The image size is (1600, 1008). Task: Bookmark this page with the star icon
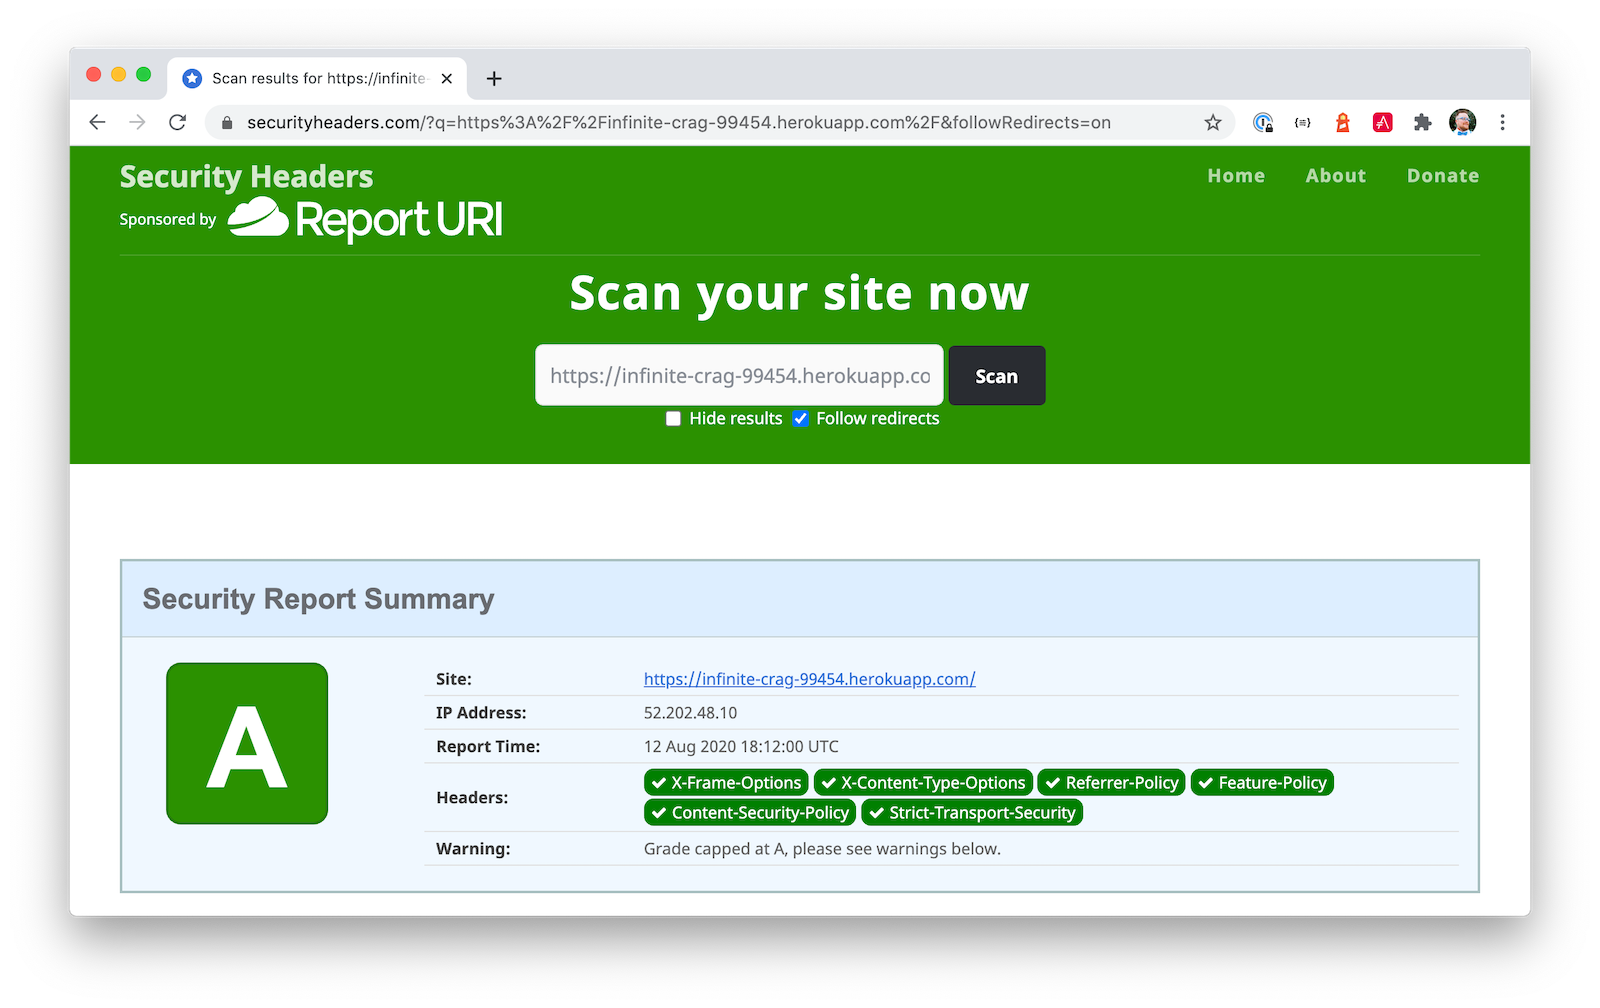point(1213,123)
